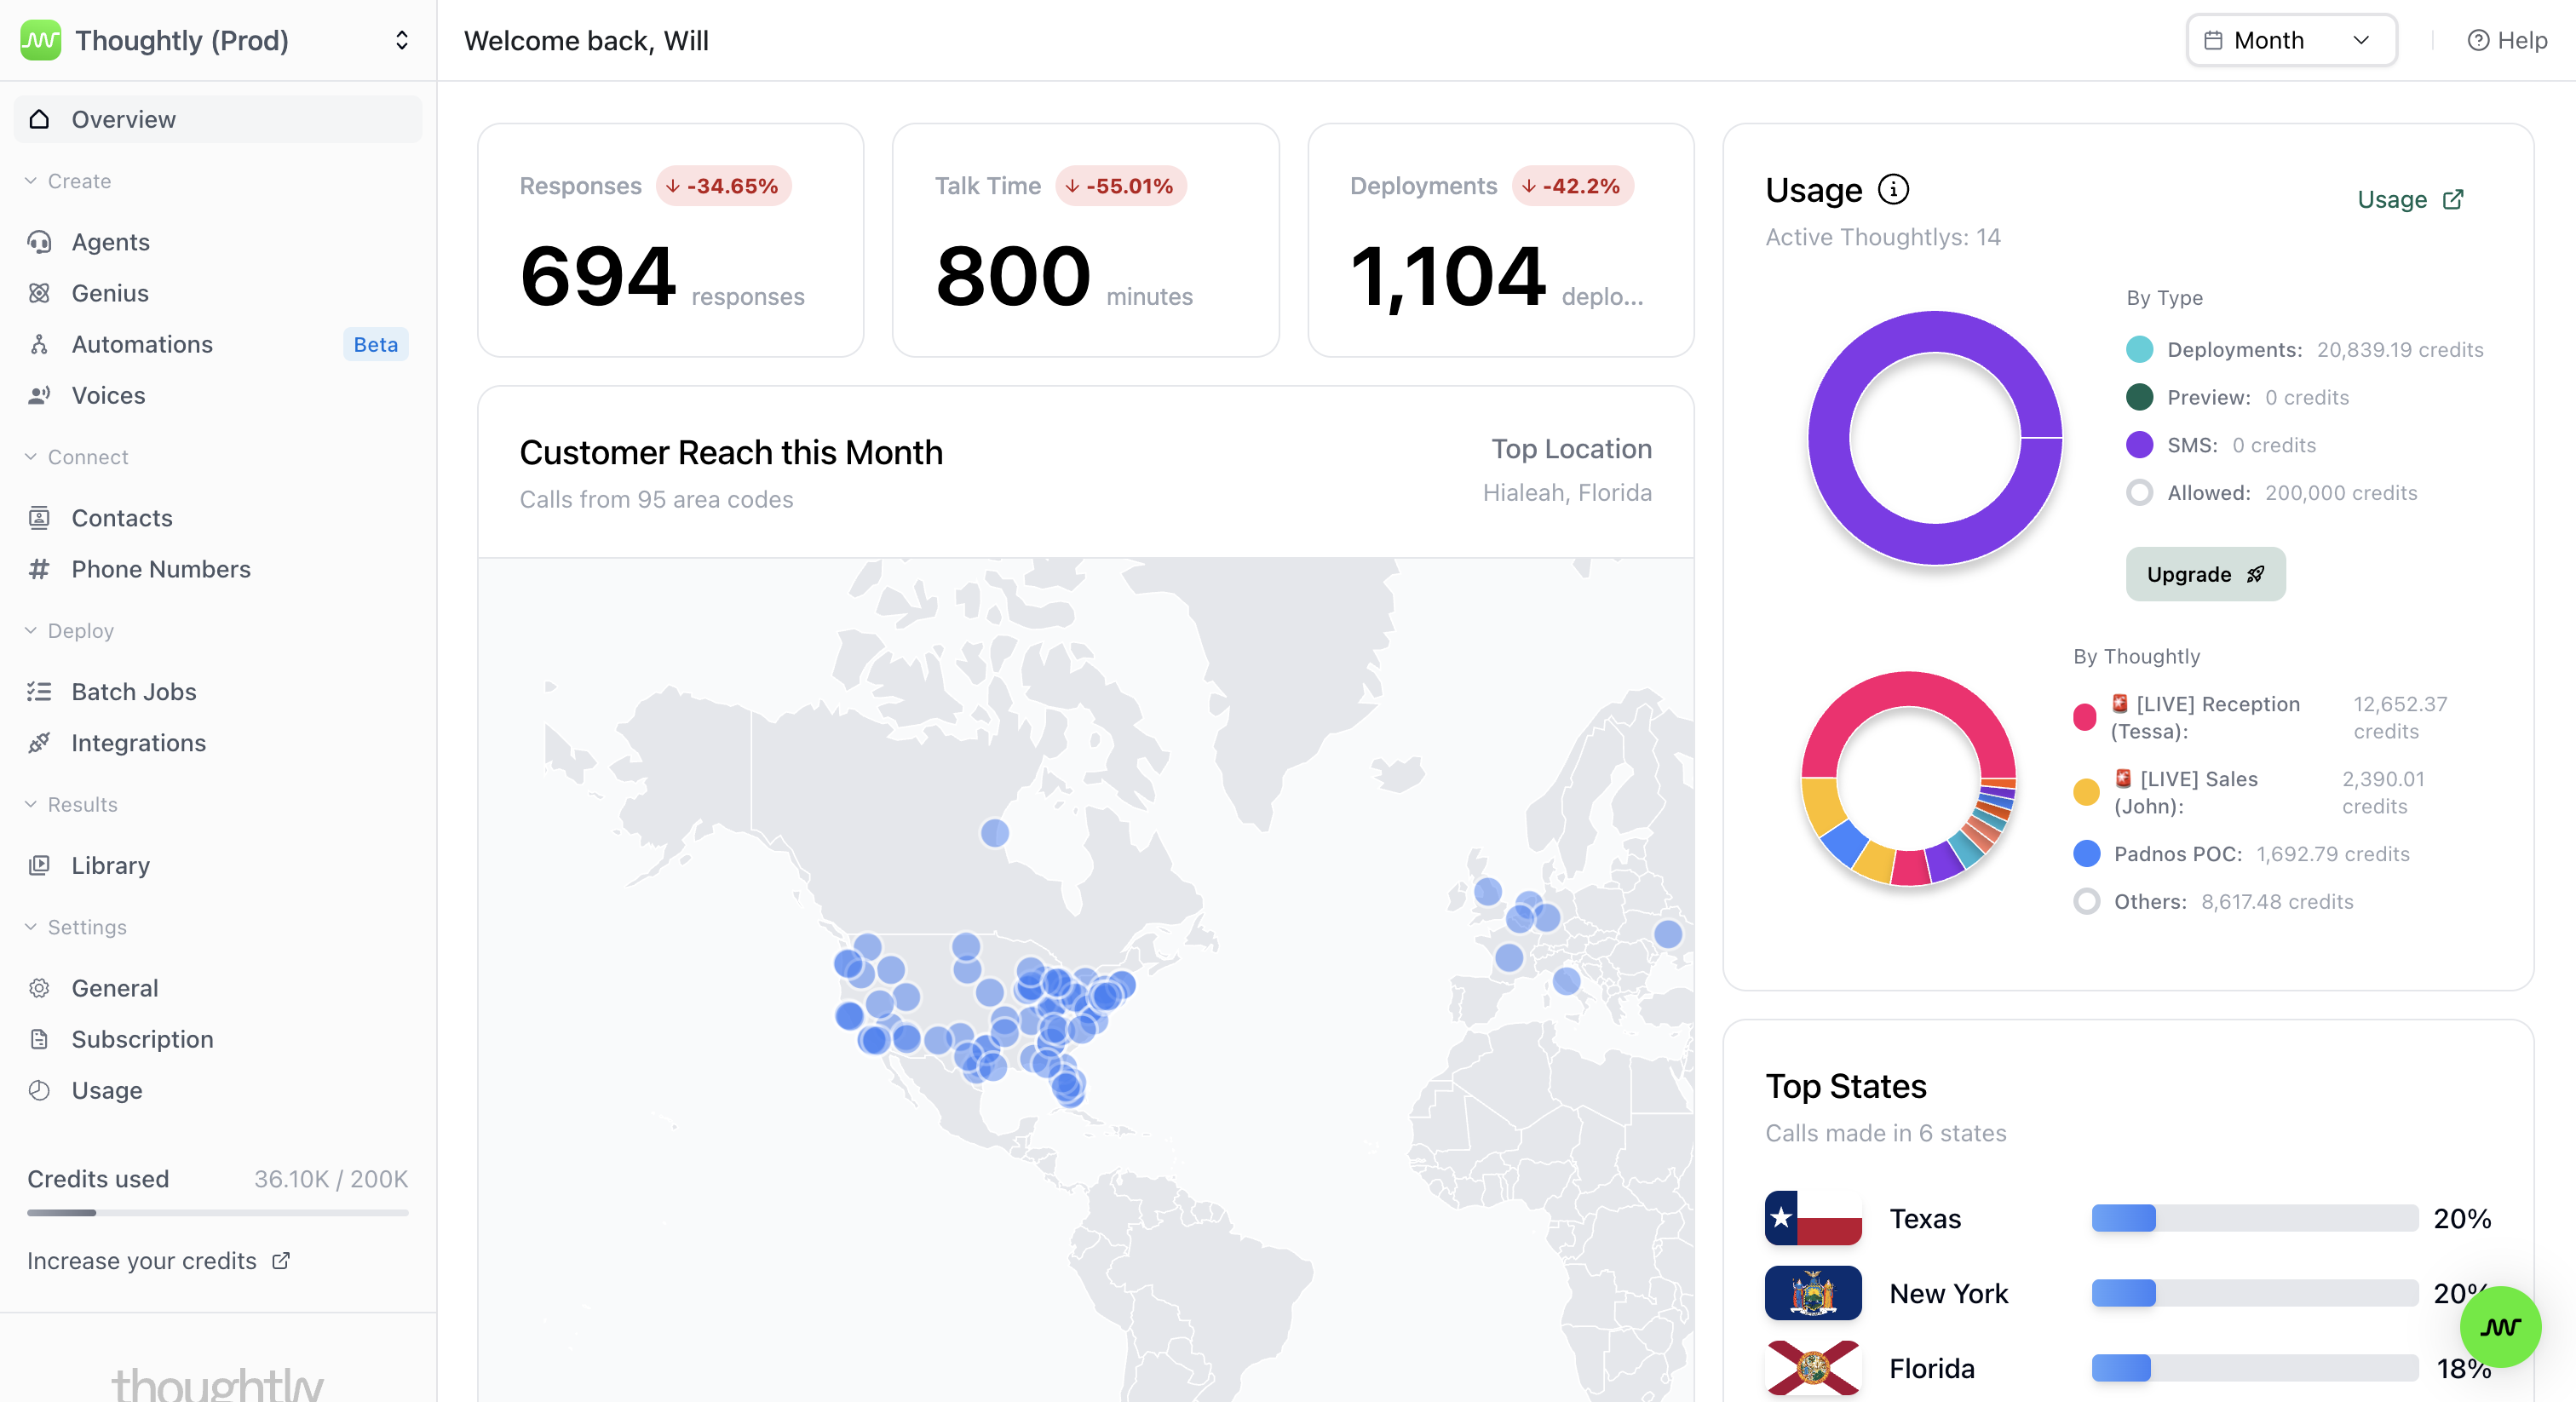
Task: Click the external link icon beside Usage
Action: click(2453, 200)
